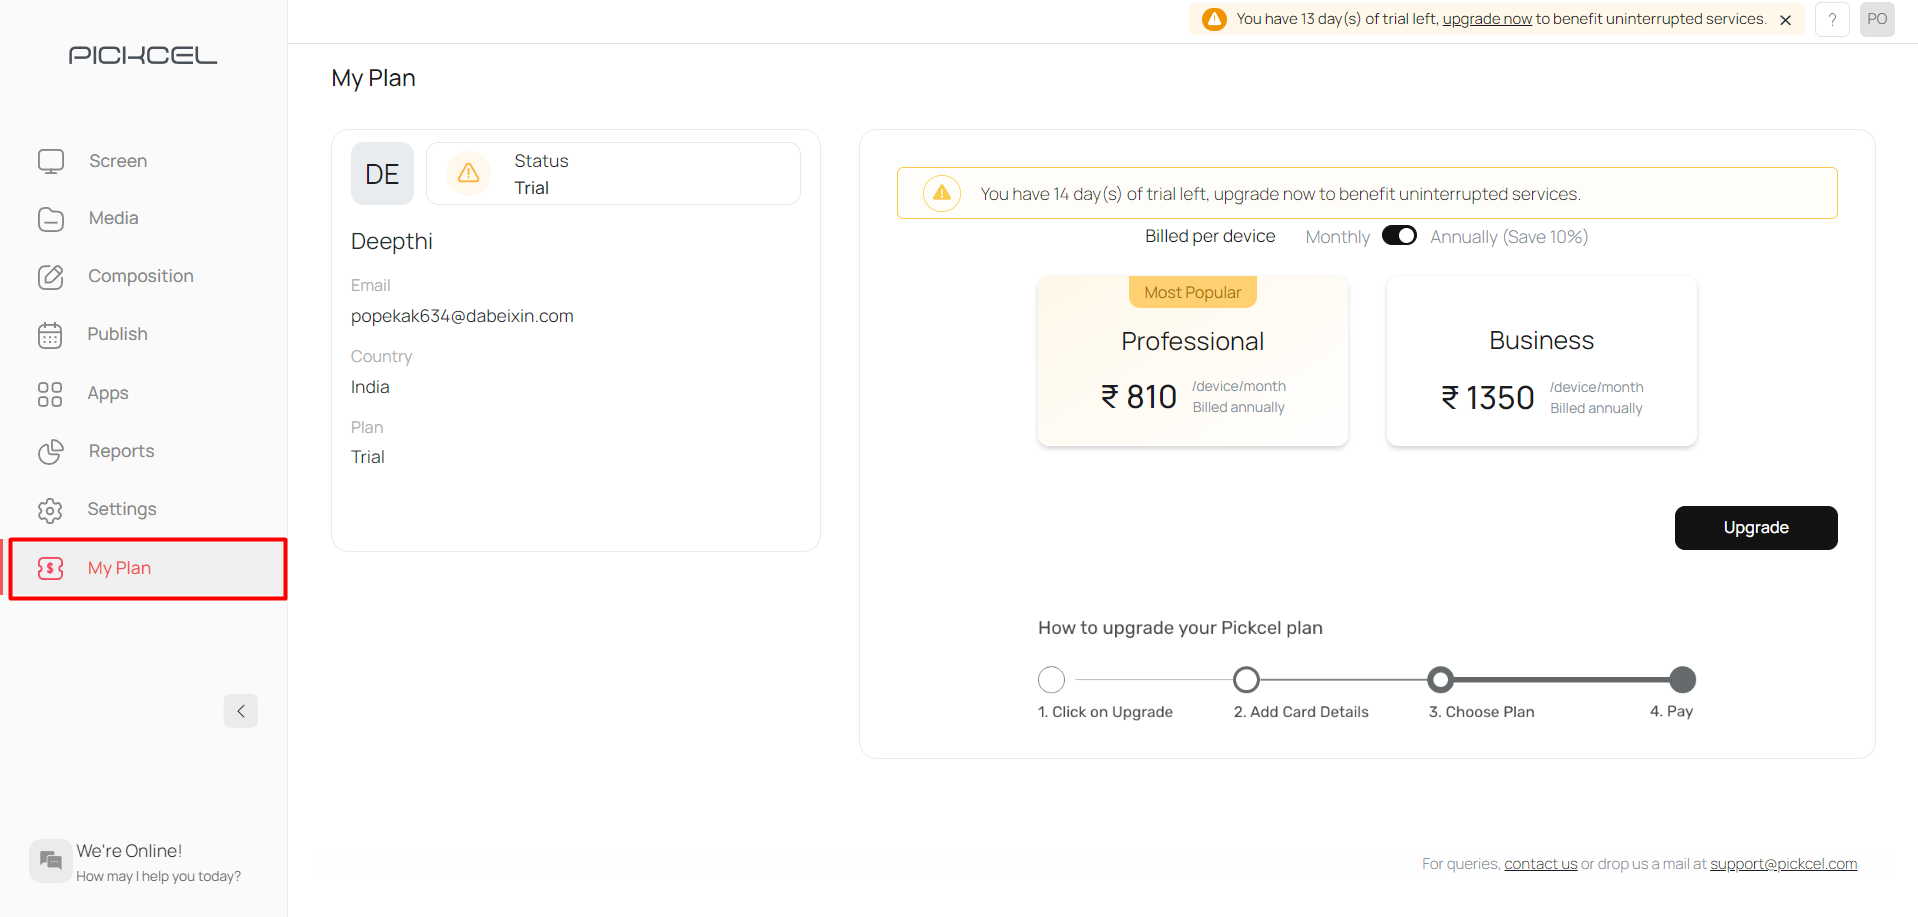Click step 2 circle 'Add Card Details'
This screenshot has height=917, width=1918.
coord(1246,680)
